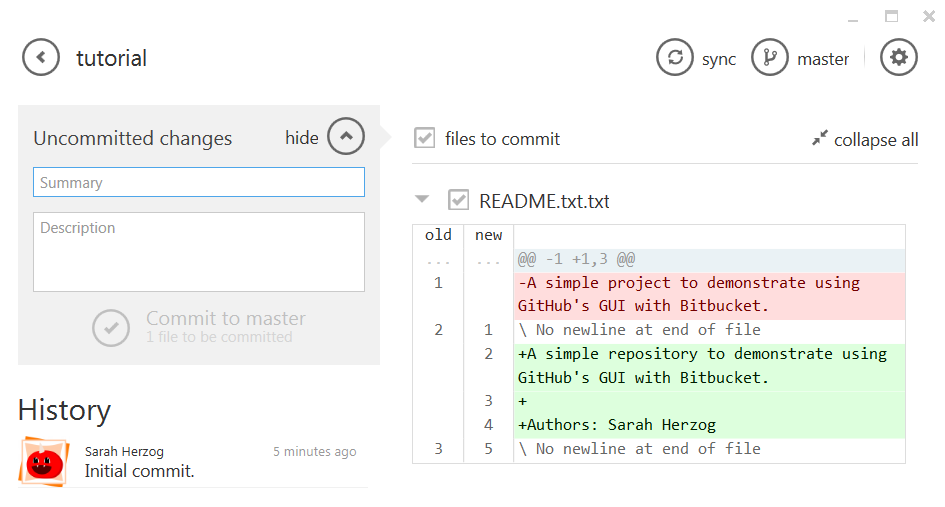Click the hide link for uncommitted changes

click(x=301, y=137)
